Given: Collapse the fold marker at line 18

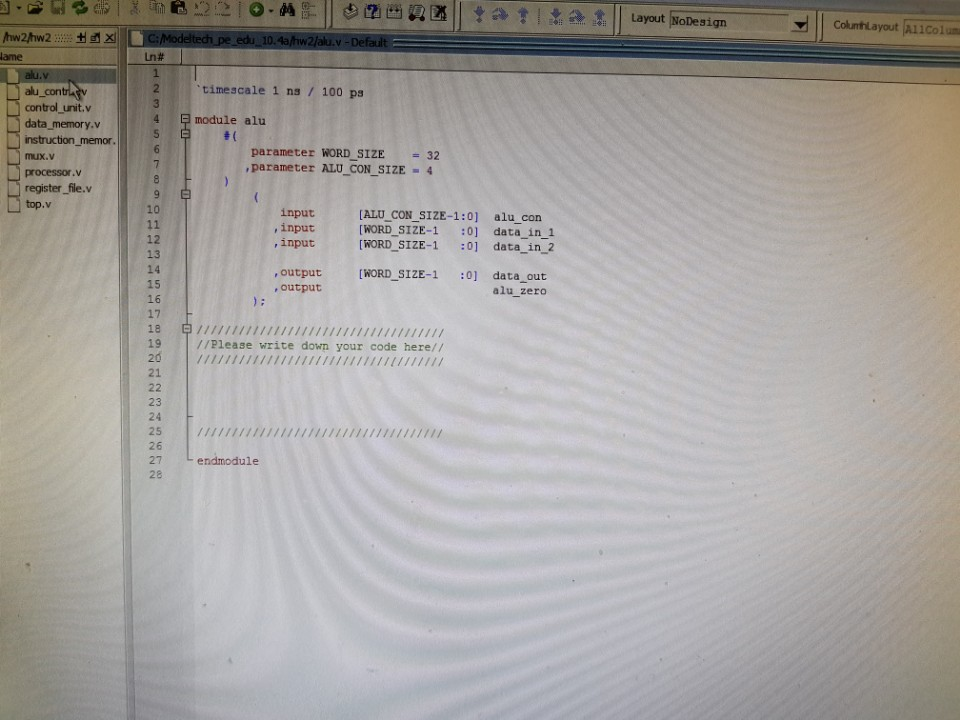Looking at the screenshot, I should (187, 329).
